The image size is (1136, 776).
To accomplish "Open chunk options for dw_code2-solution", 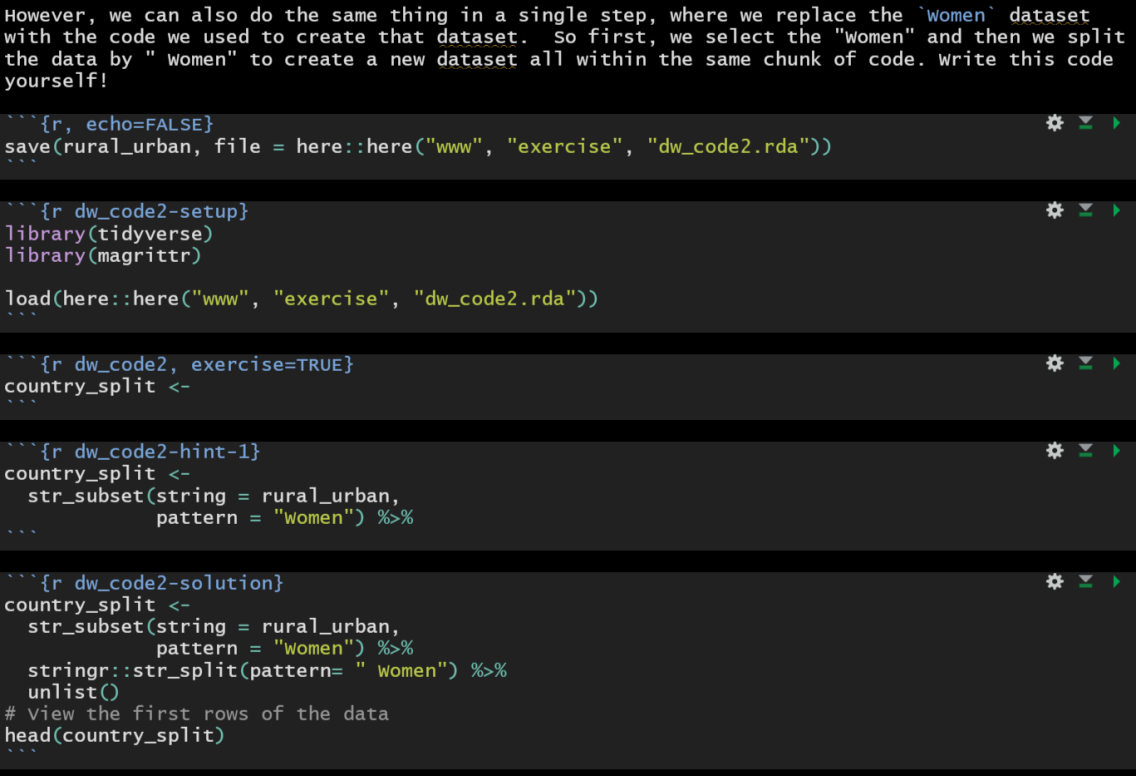I will coord(1054,582).
